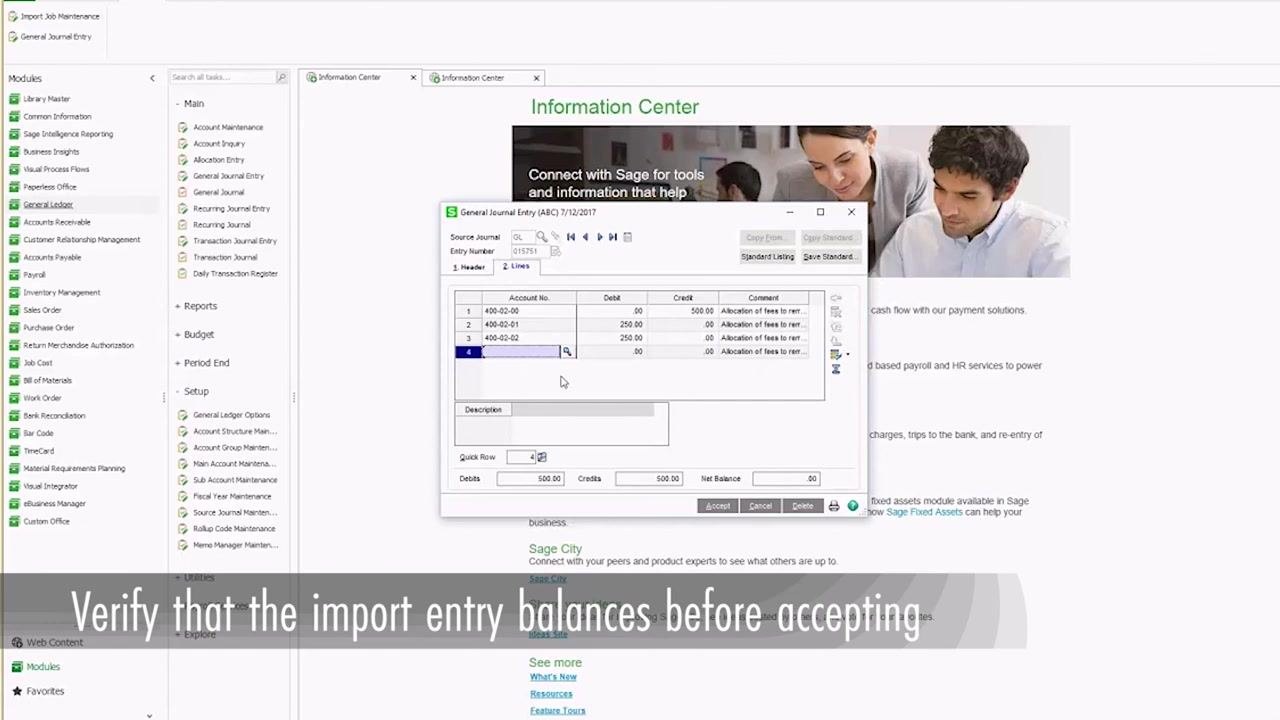The width and height of the screenshot is (1280, 720).
Task: Close the second Information Center tab
Action: pyautogui.click(x=536, y=78)
